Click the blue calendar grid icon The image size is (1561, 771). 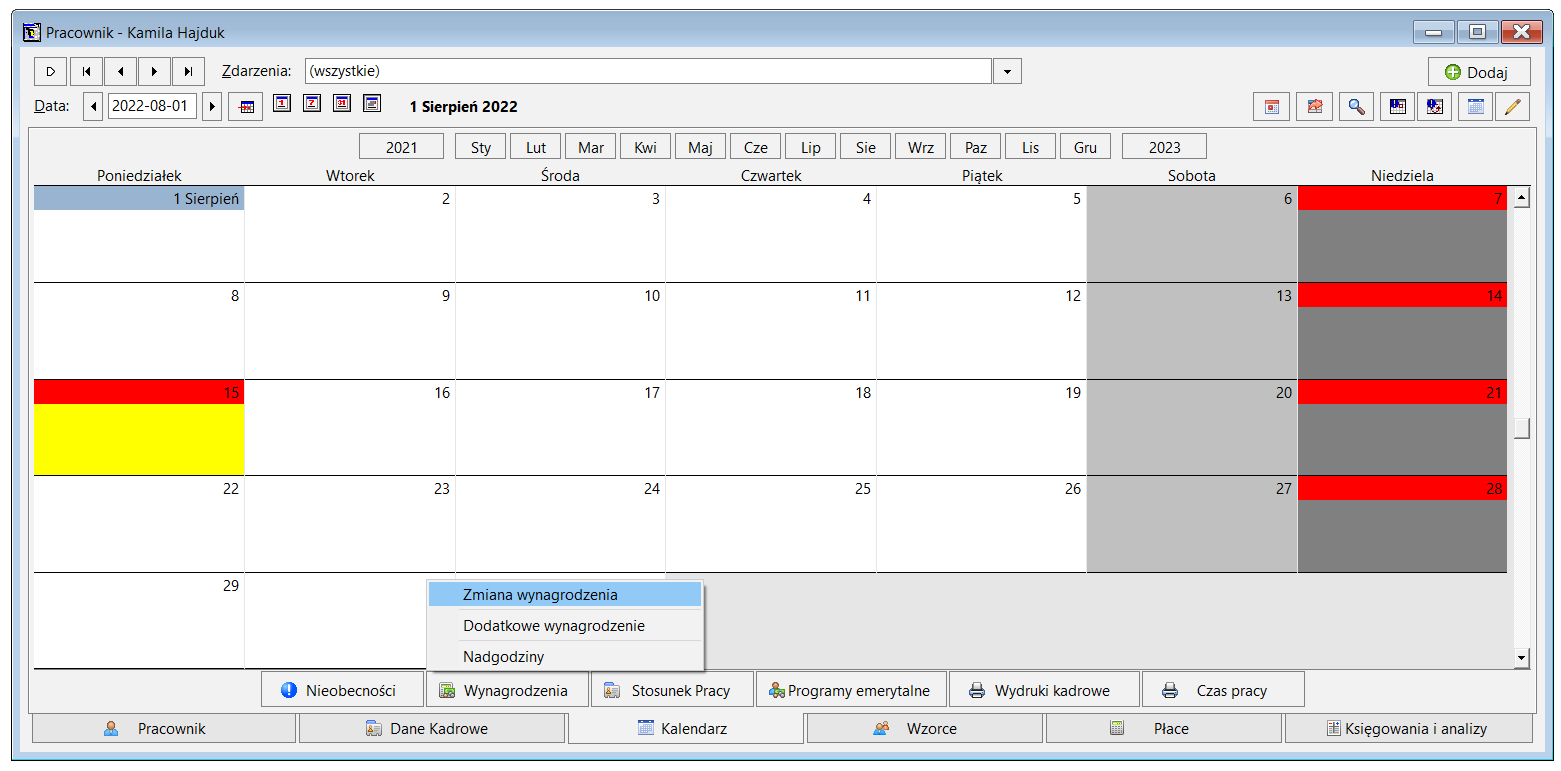1475,106
